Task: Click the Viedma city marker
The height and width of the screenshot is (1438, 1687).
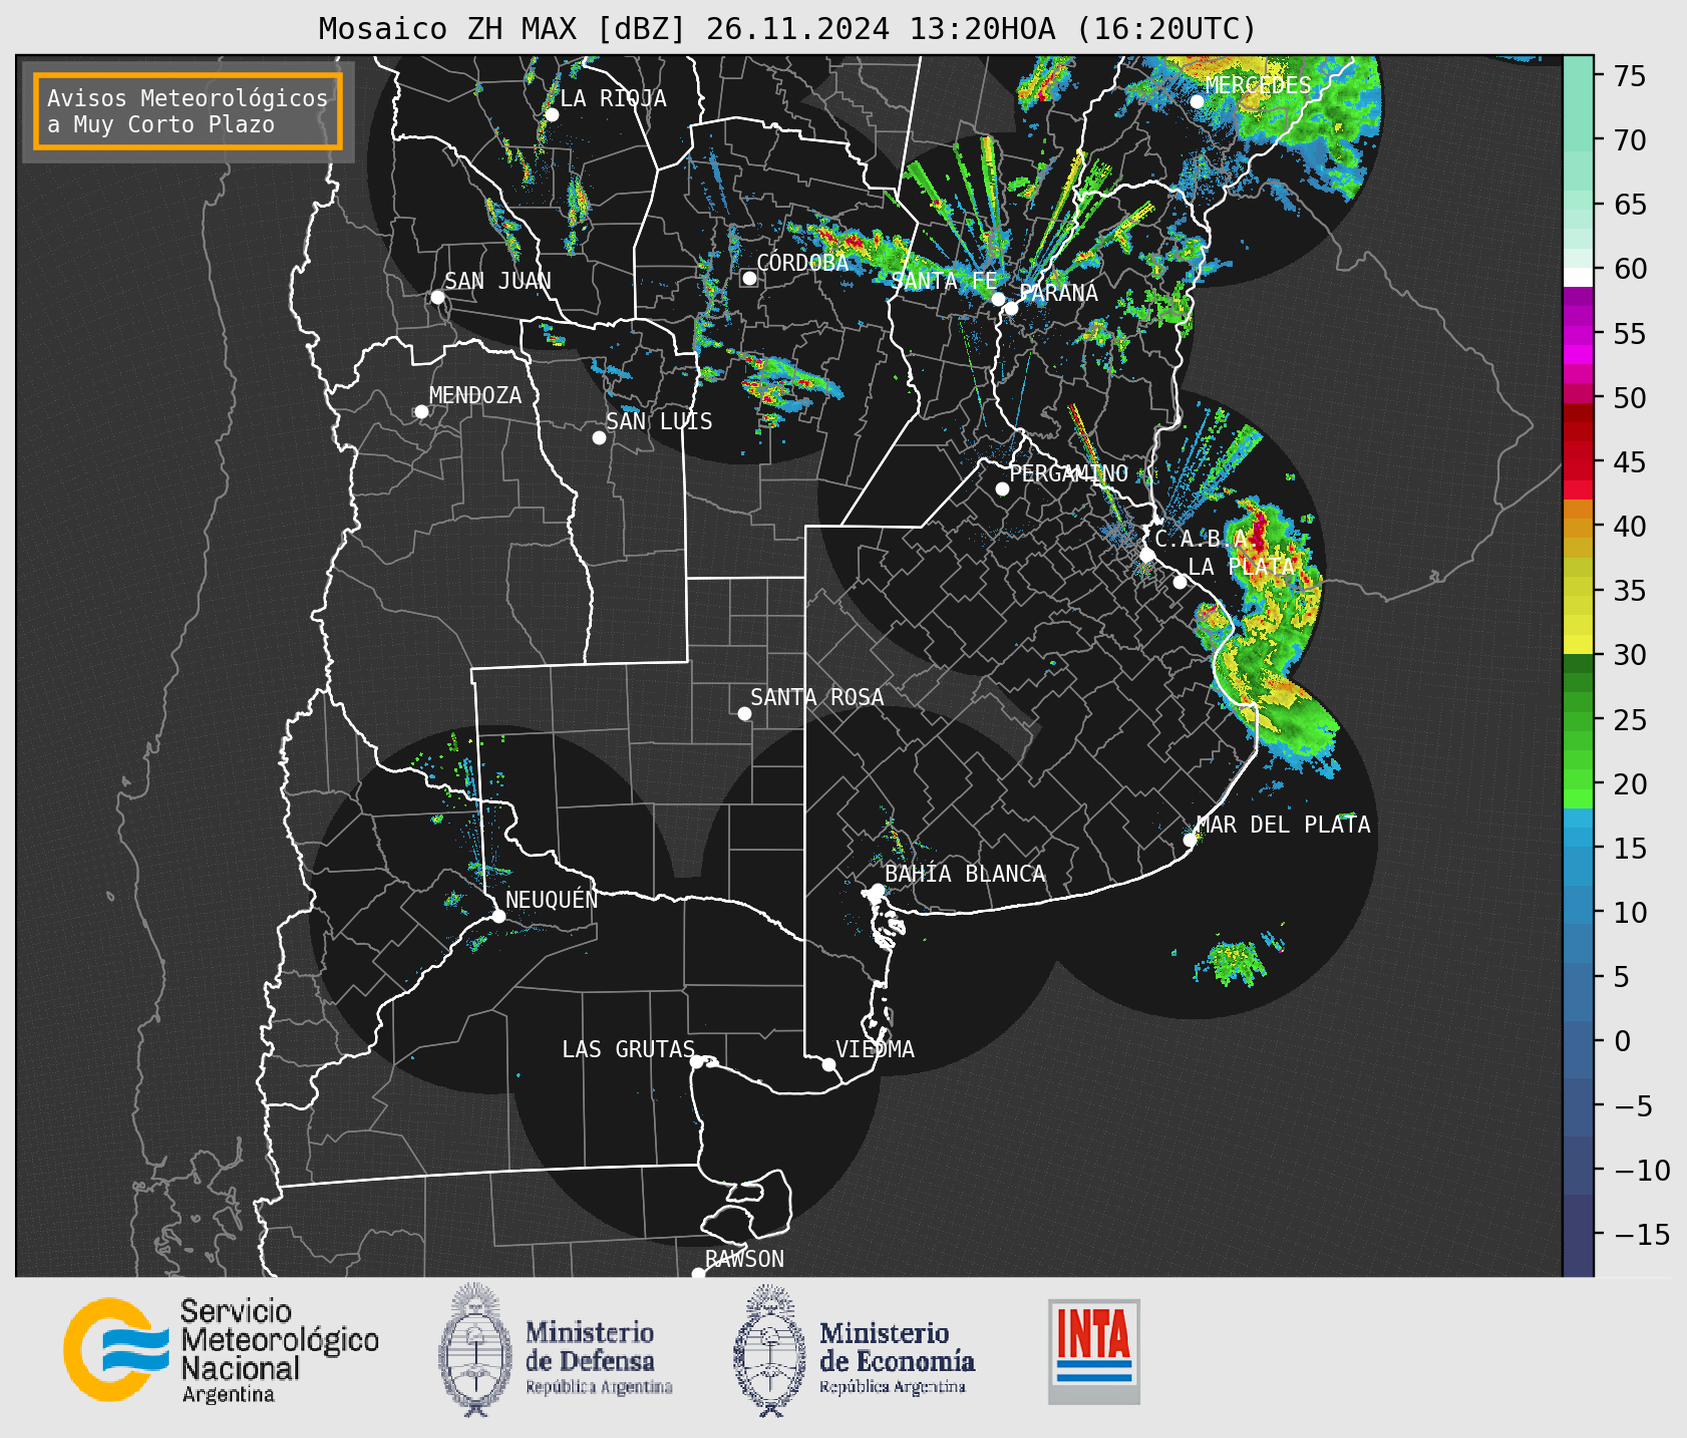Action: (829, 1065)
